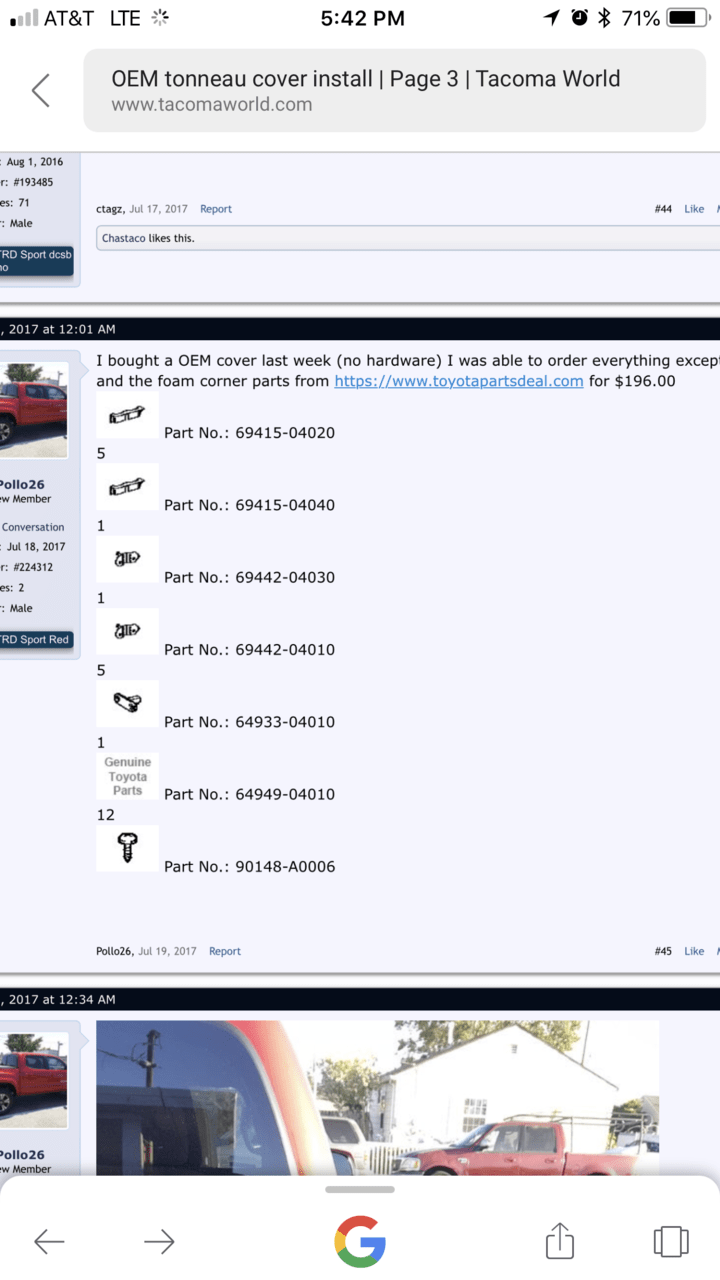Click screw image for part 90148-A0006

(x=127, y=848)
